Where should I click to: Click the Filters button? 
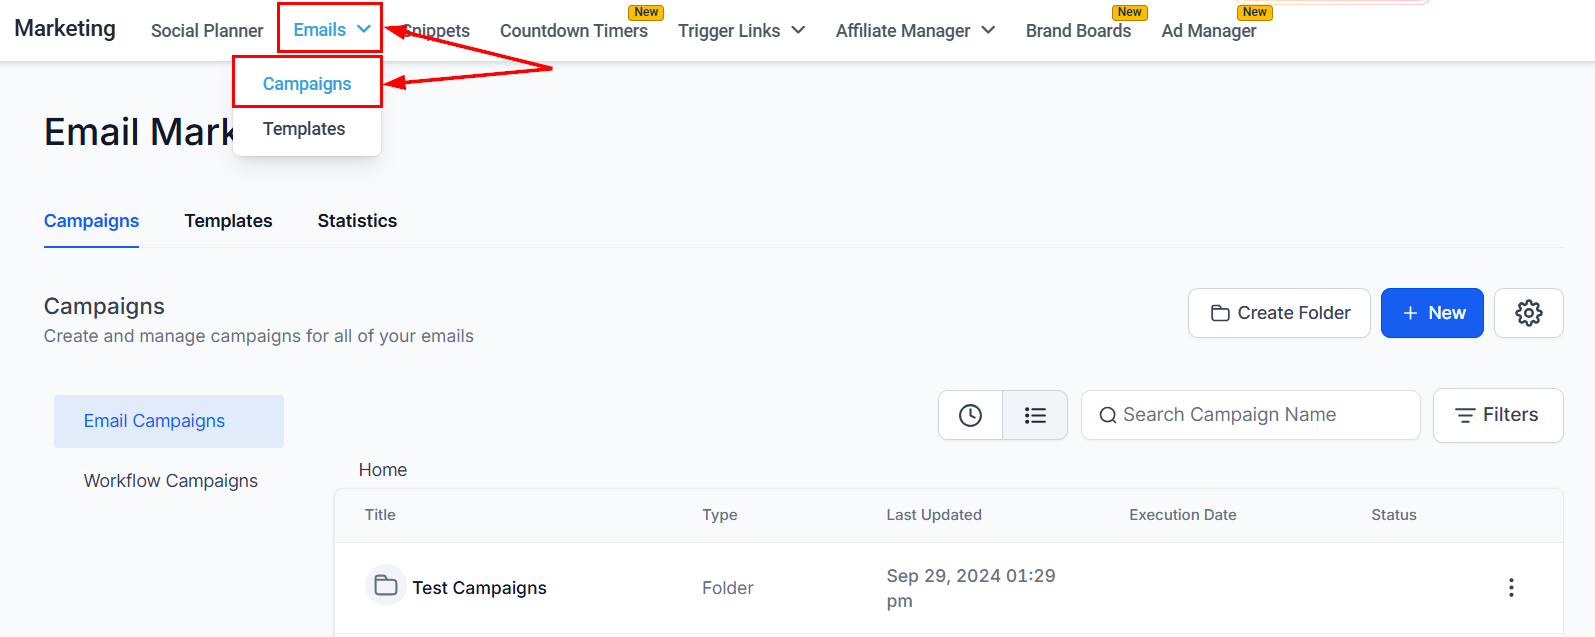pyautogui.click(x=1497, y=415)
